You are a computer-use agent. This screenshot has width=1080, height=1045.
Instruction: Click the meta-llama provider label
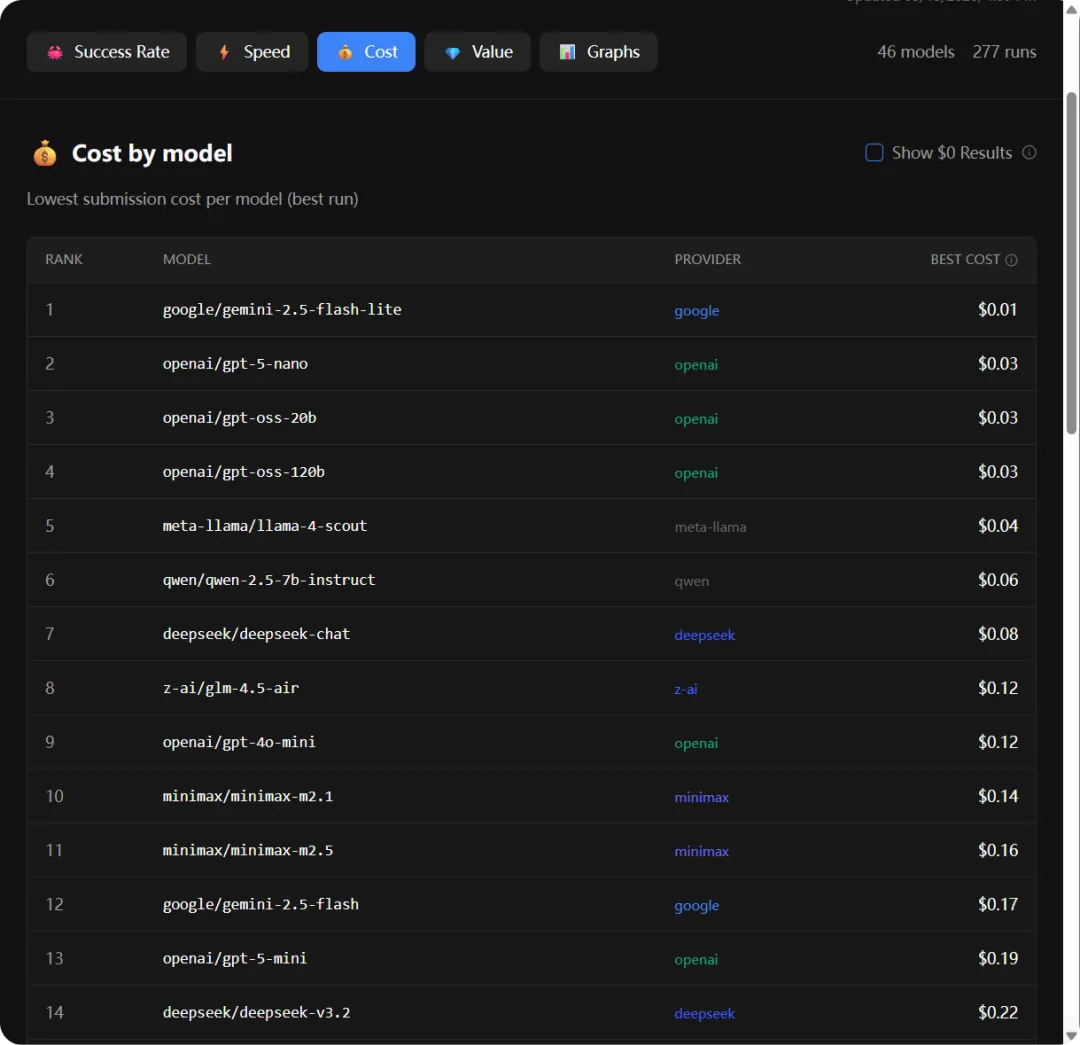coord(710,527)
